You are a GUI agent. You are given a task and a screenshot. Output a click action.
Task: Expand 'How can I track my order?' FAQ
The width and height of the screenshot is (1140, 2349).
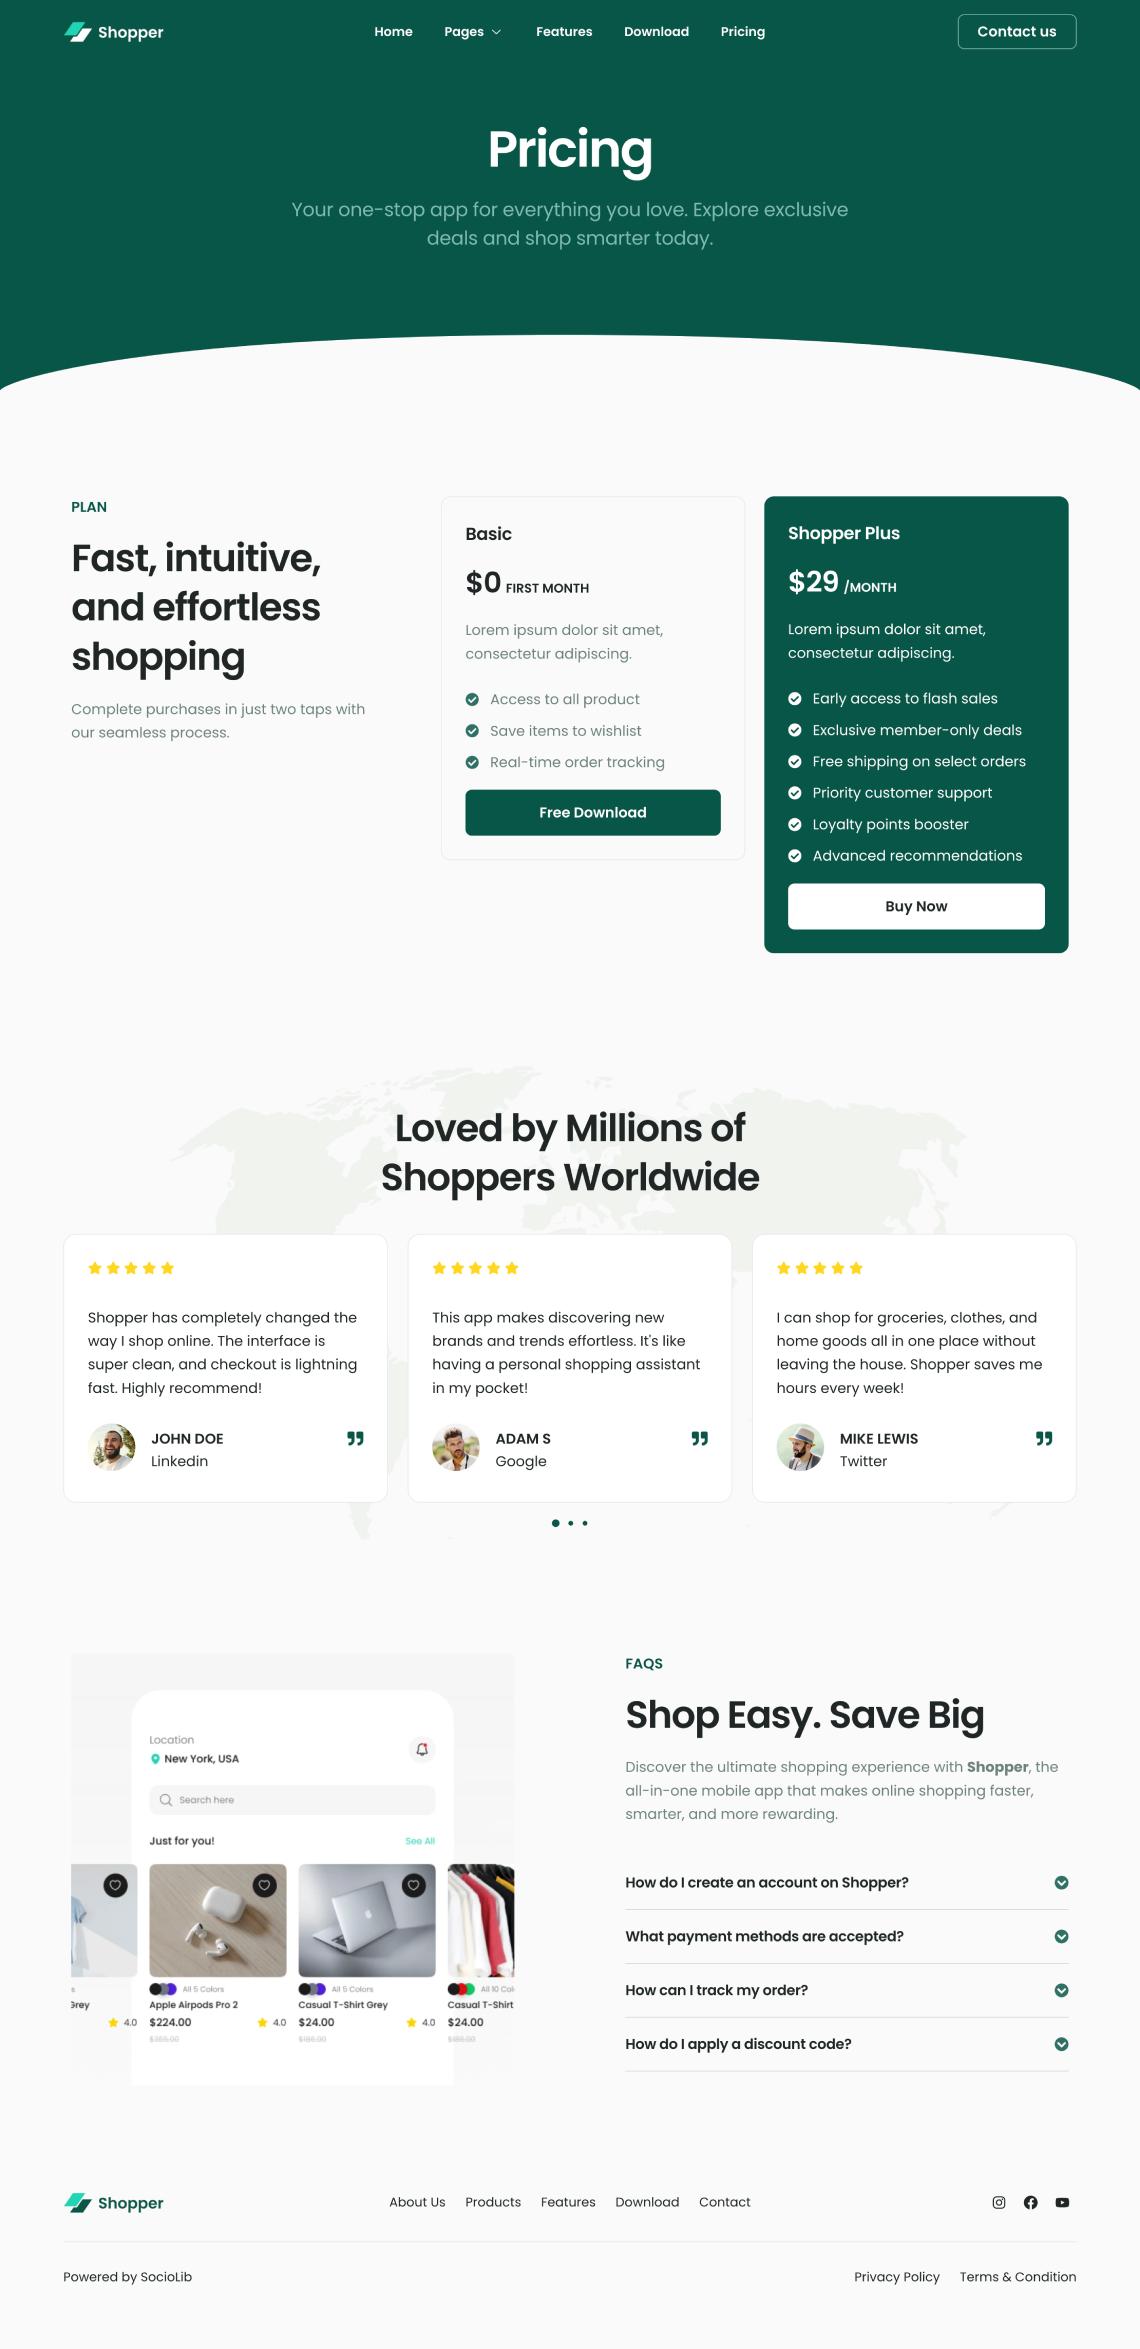pyautogui.click(x=847, y=1990)
